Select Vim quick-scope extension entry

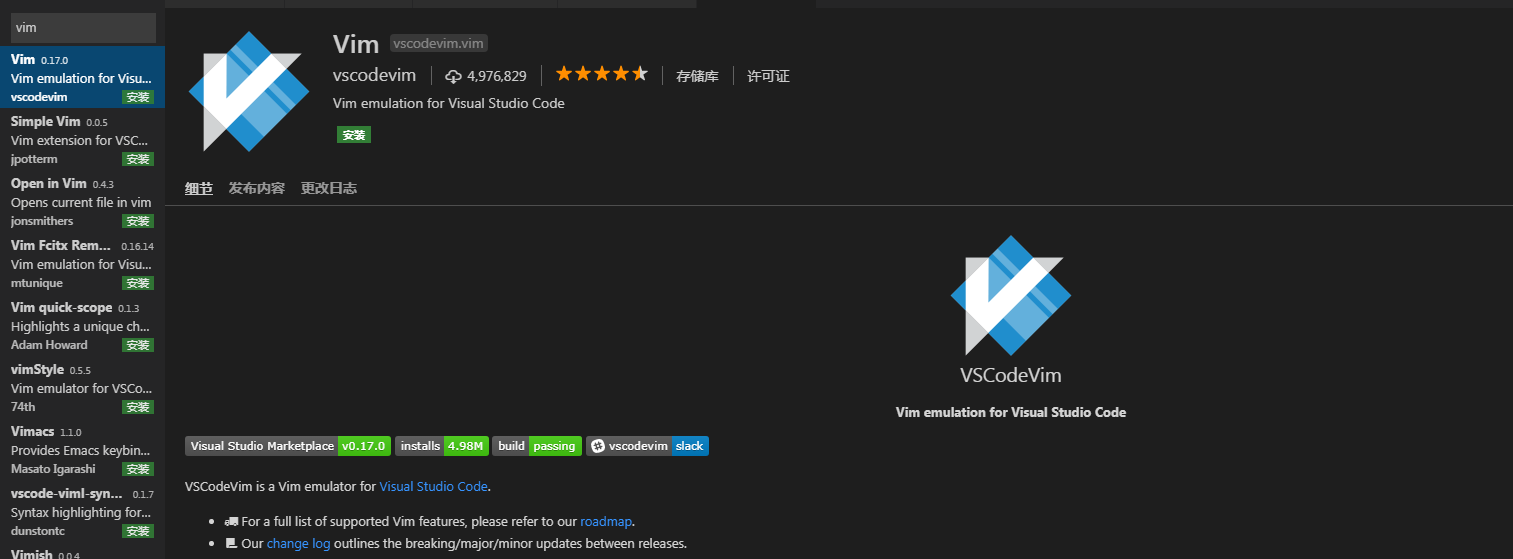[x=82, y=325]
